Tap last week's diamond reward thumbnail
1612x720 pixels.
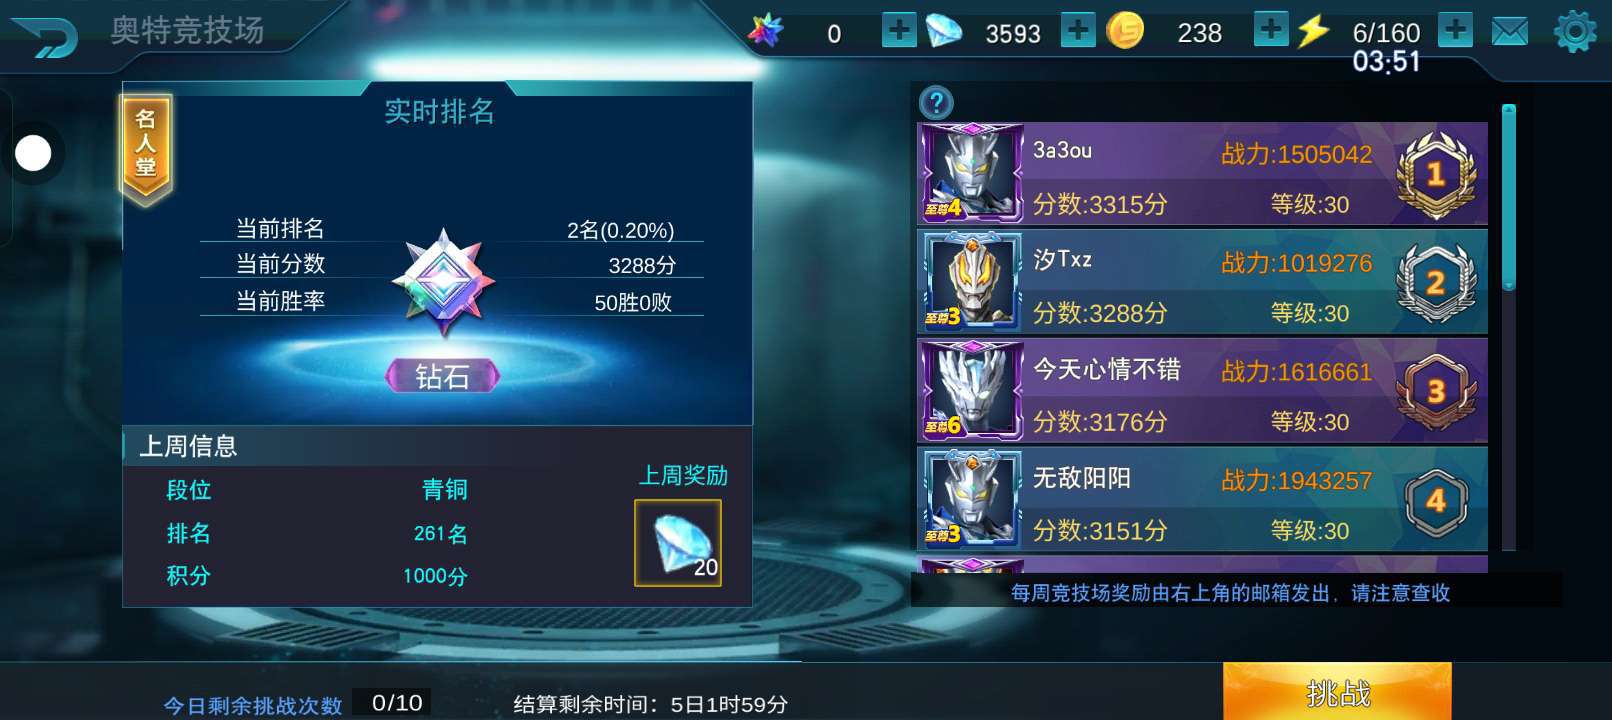[x=678, y=543]
